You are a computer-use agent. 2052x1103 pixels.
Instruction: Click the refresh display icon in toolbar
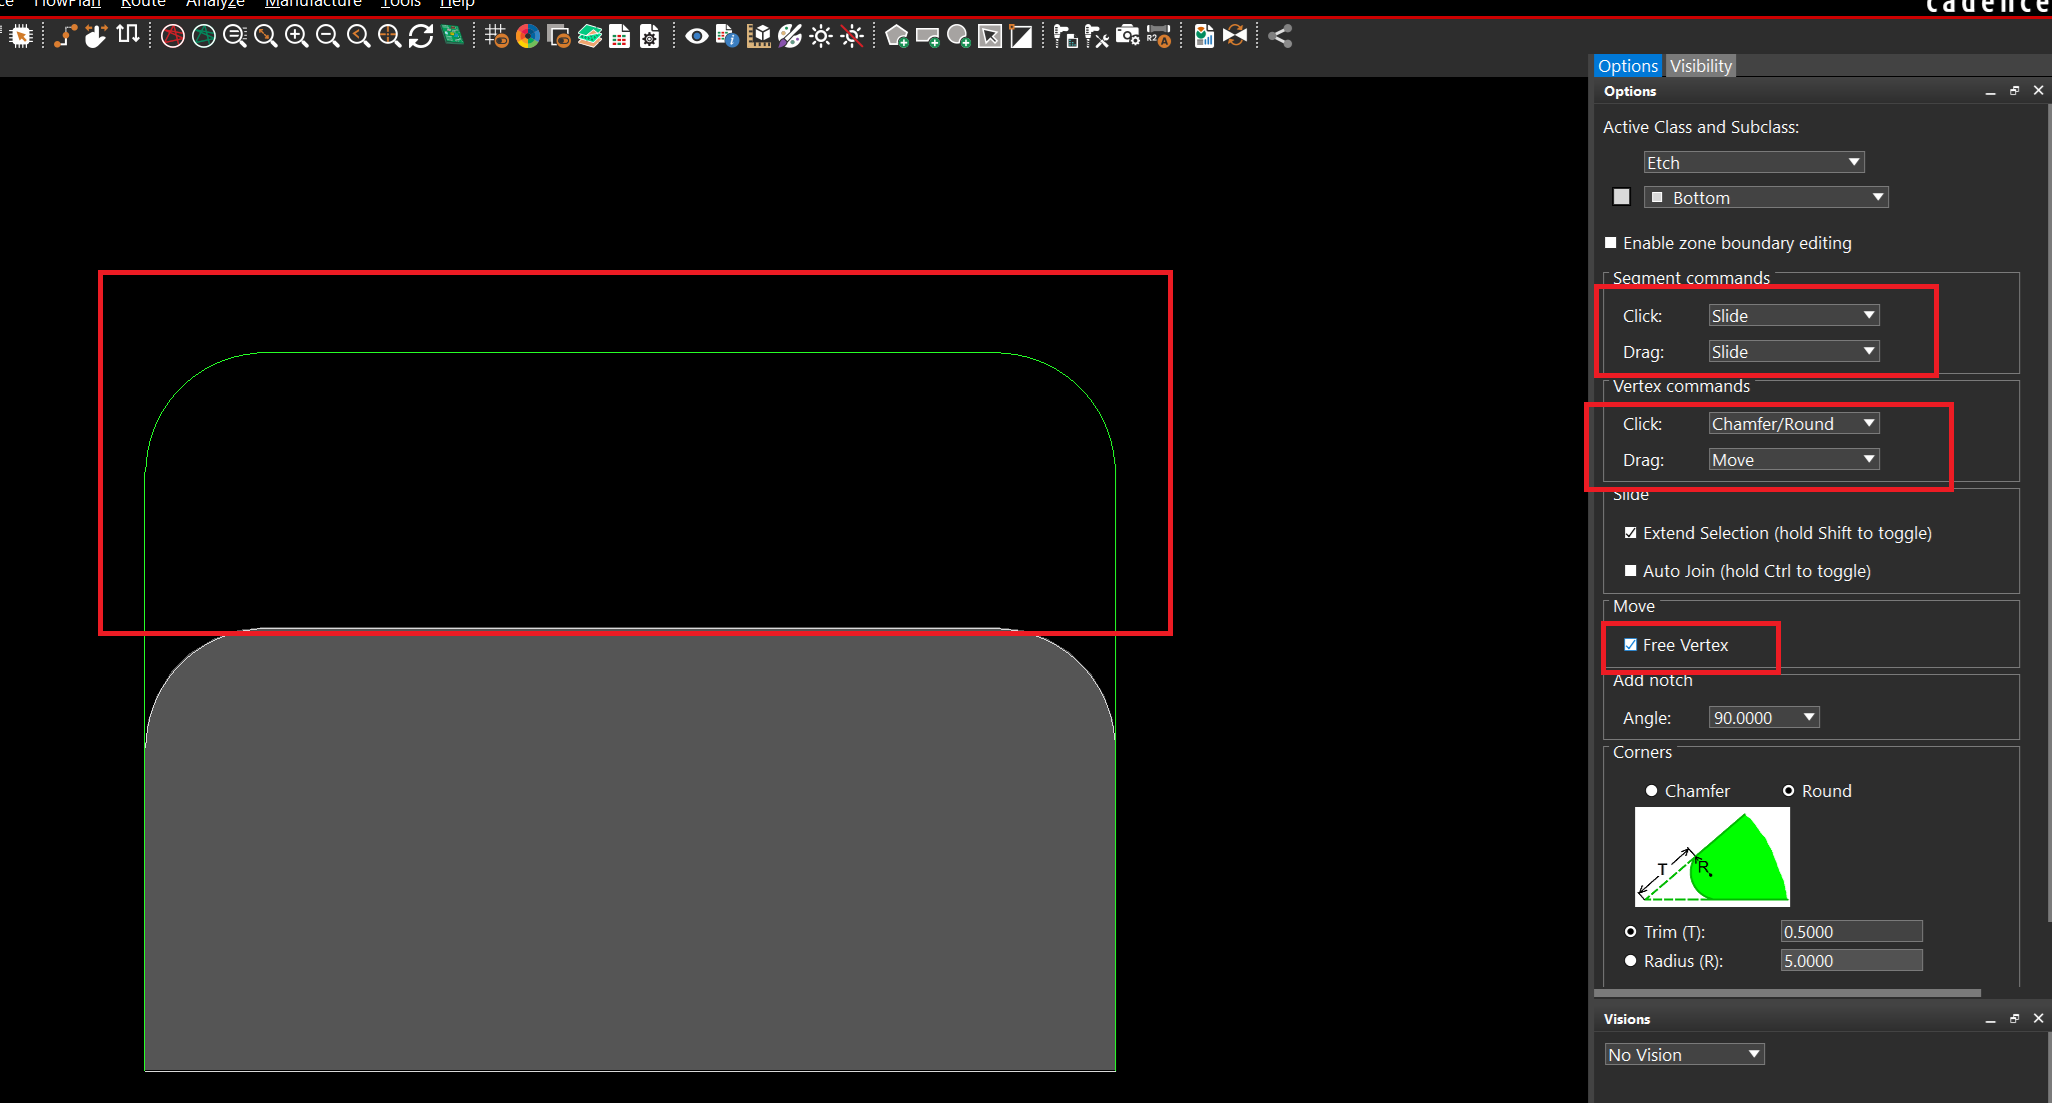tap(421, 37)
